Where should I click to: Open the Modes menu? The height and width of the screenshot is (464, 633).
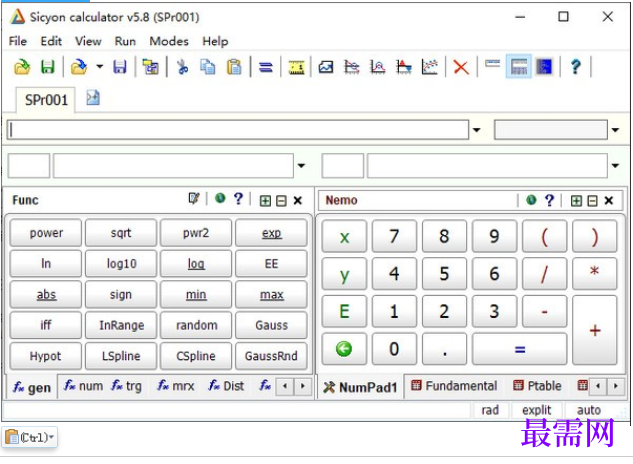(169, 41)
